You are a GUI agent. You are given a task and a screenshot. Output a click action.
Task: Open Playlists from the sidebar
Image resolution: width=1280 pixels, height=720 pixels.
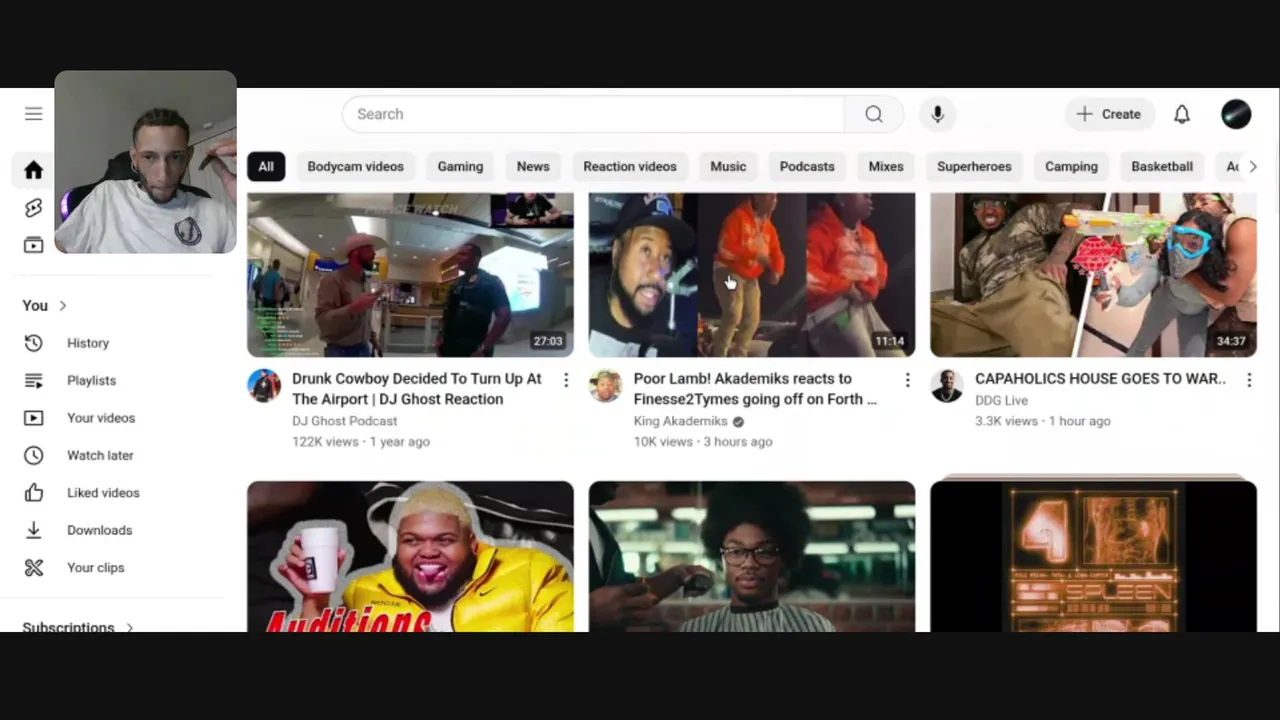tap(91, 380)
